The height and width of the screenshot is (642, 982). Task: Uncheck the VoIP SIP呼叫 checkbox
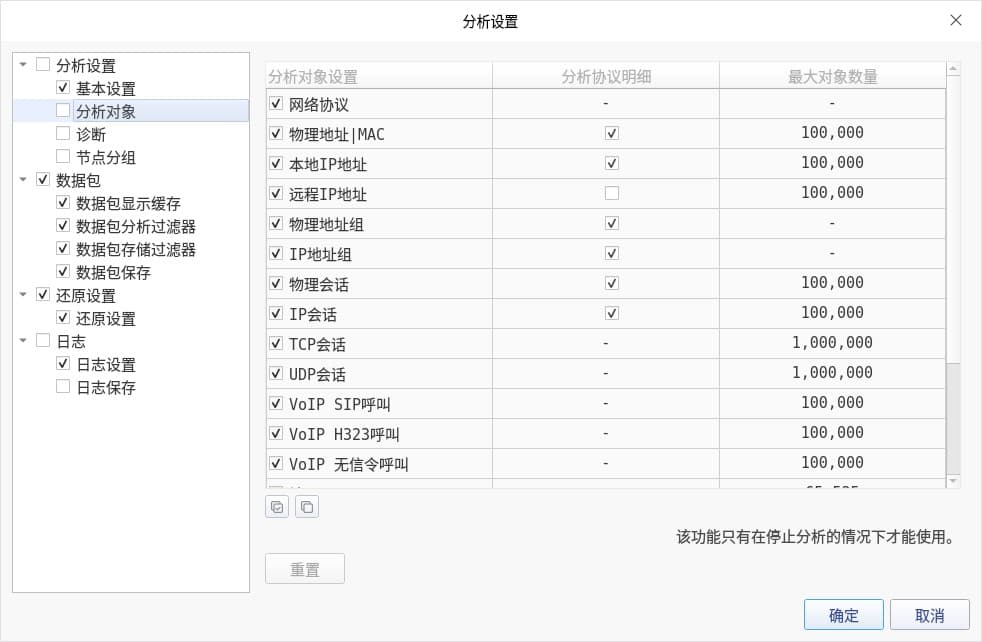click(276, 403)
